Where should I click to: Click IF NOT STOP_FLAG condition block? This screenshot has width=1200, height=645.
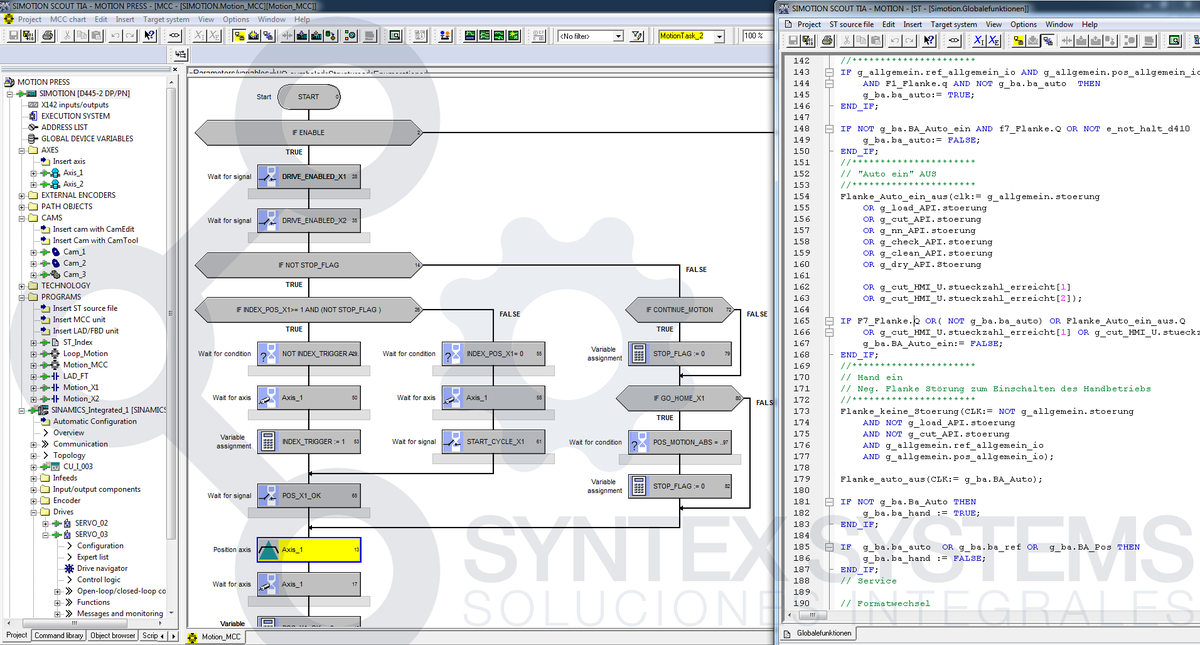coord(308,265)
